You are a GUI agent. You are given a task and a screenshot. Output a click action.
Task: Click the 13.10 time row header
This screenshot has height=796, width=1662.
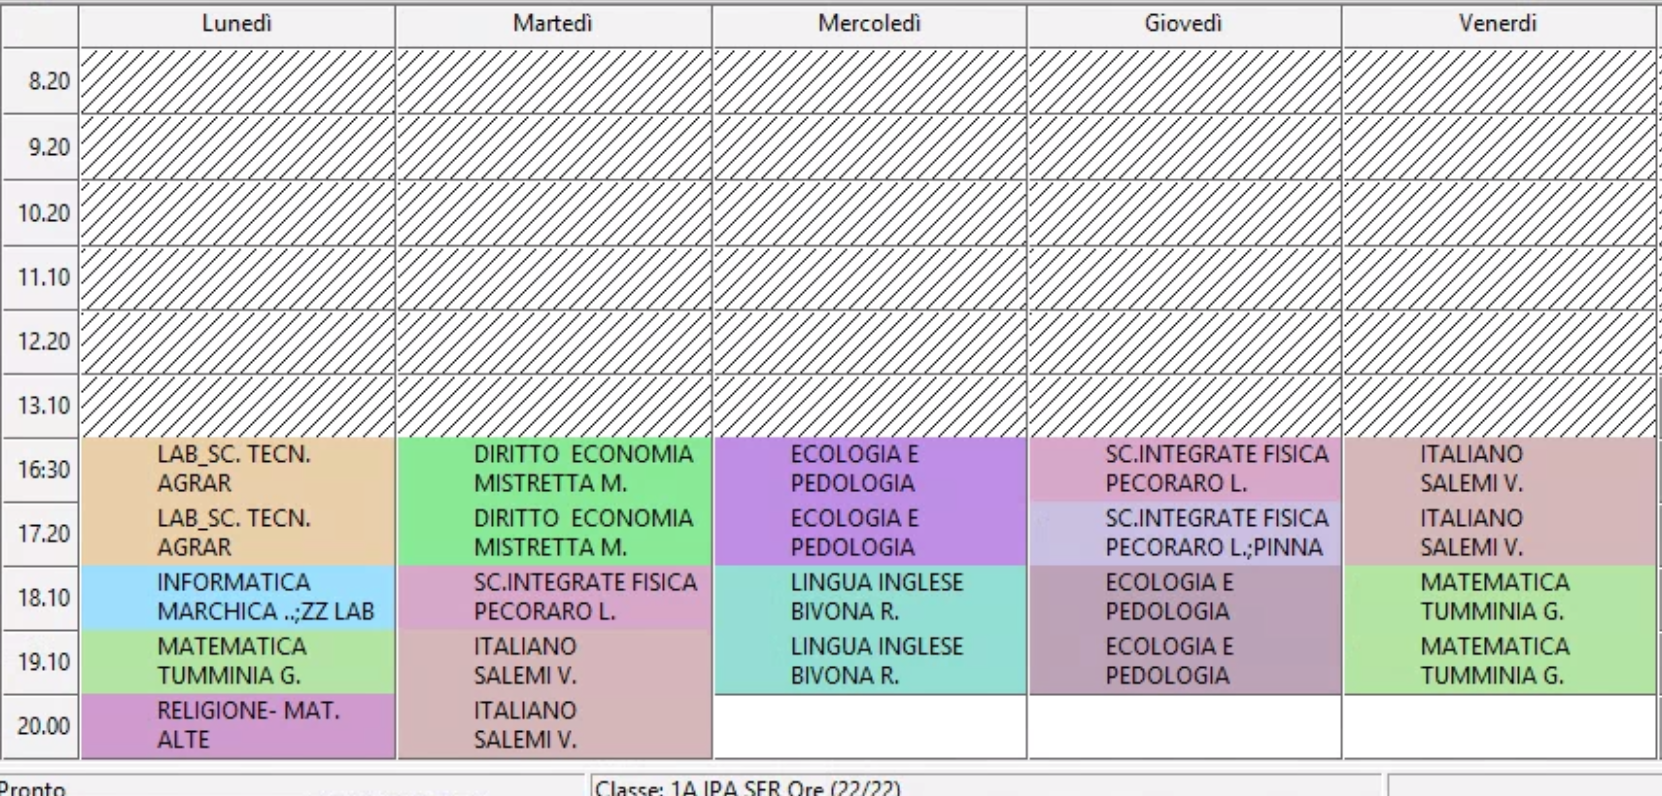(x=40, y=406)
